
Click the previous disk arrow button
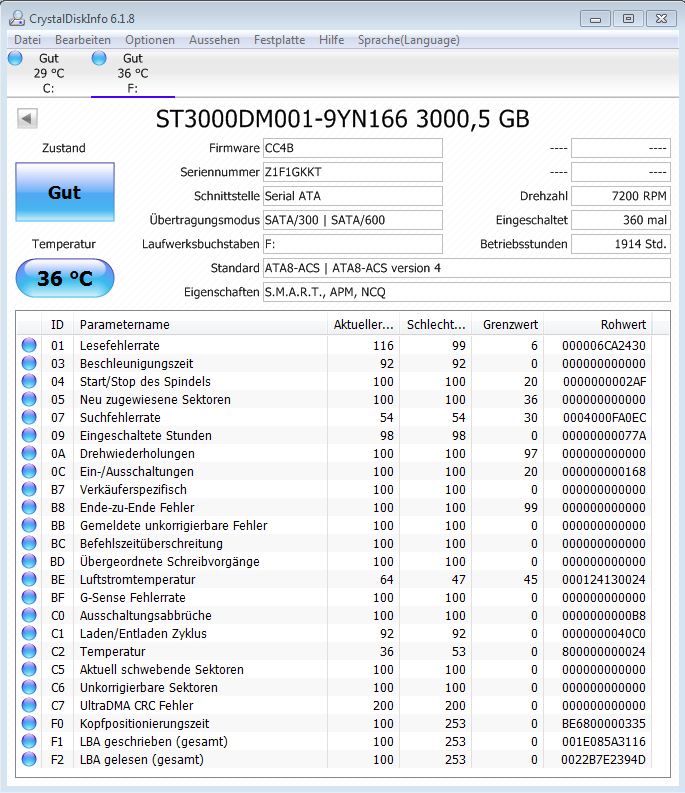pos(27,119)
